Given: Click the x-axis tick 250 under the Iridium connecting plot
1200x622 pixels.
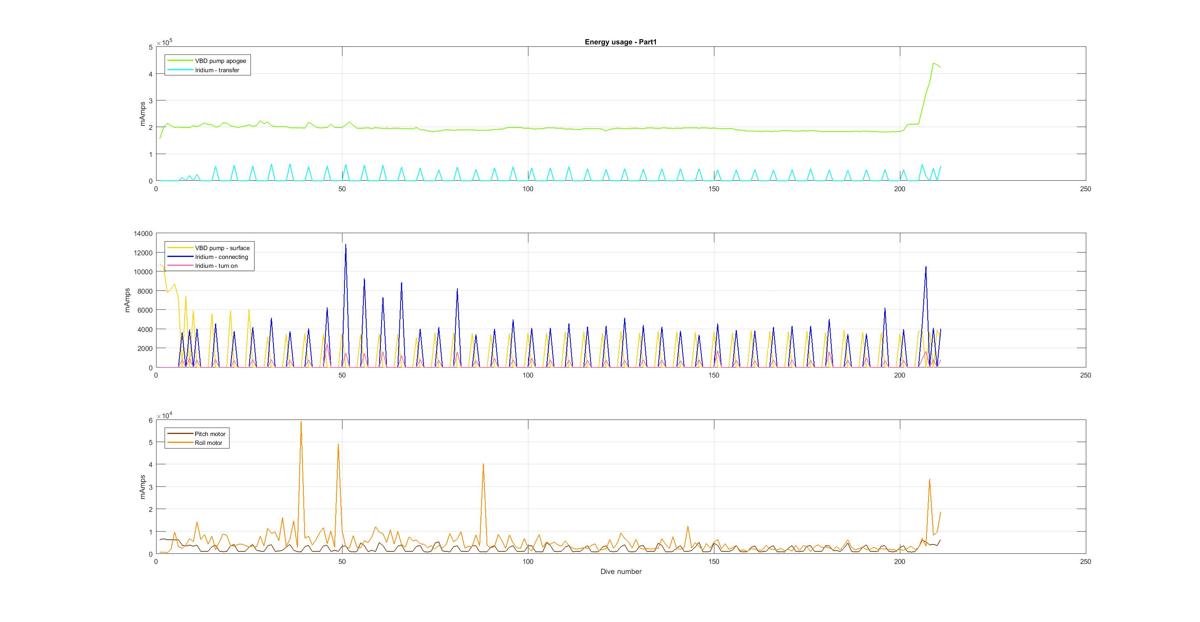Looking at the screenshot, I should coord(1085,375).
